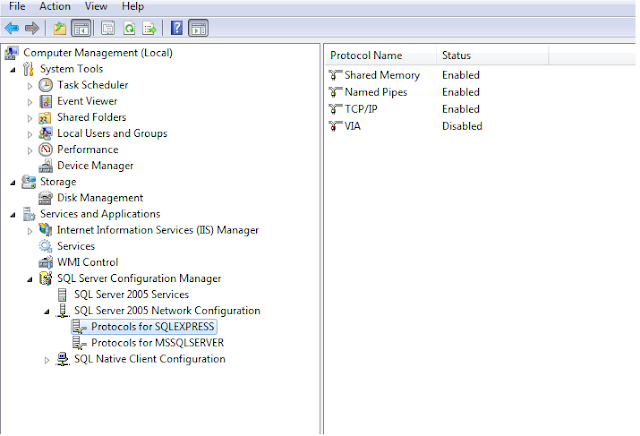
Task: Collapse the Services and Applications node
Action: [x=13, y=215]
